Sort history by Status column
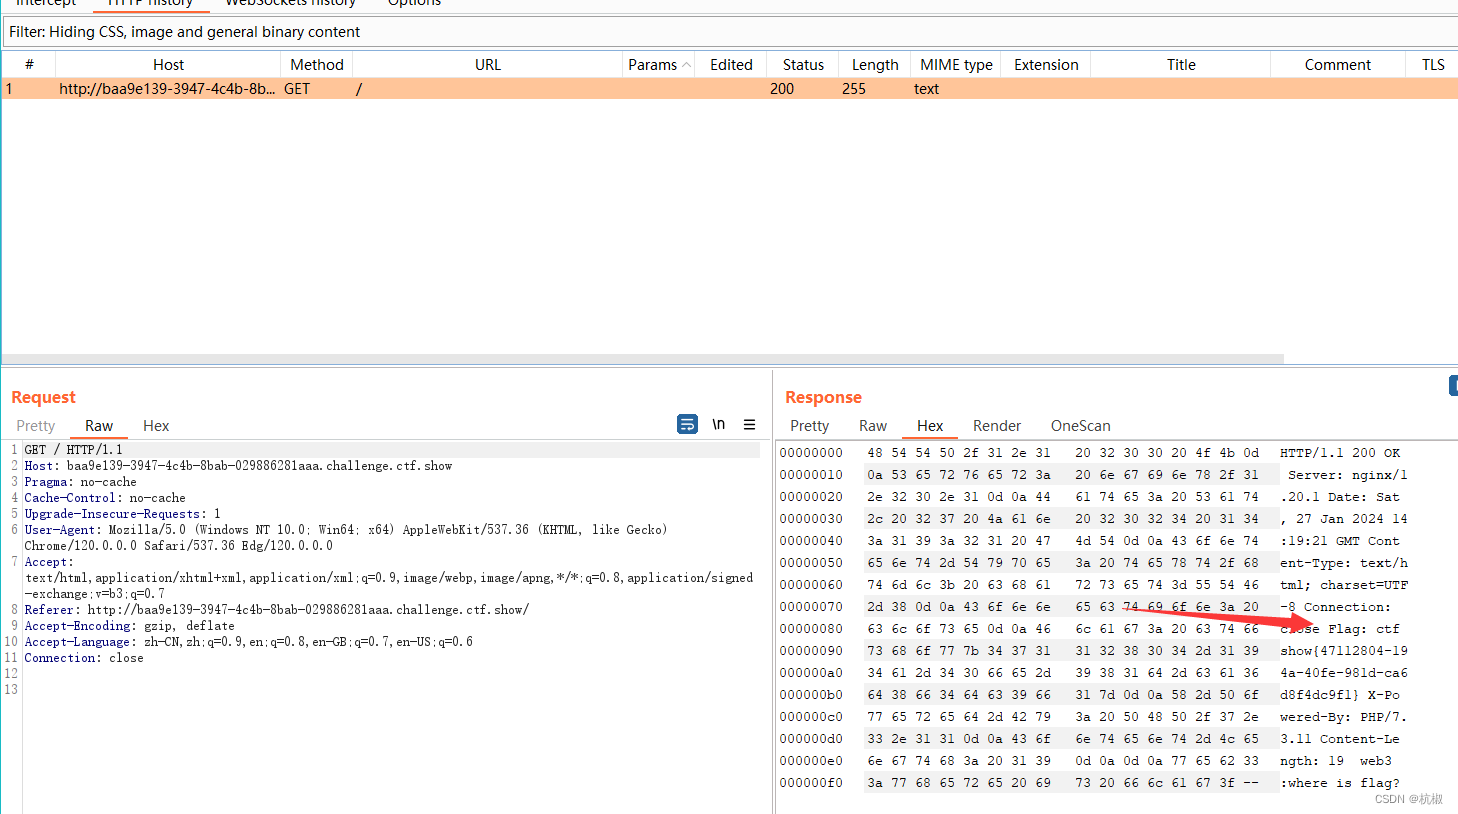This screenshot has width=1458, height=814. 803,65
